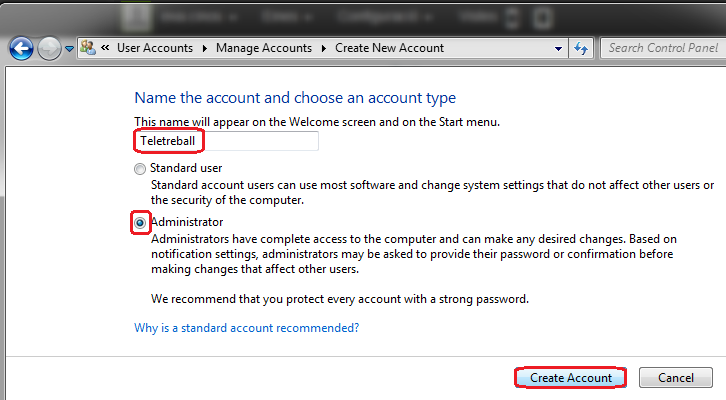This screenshot has width=726, height=400.
Task: Click the account name text field
Action: [x=226, y=141]
